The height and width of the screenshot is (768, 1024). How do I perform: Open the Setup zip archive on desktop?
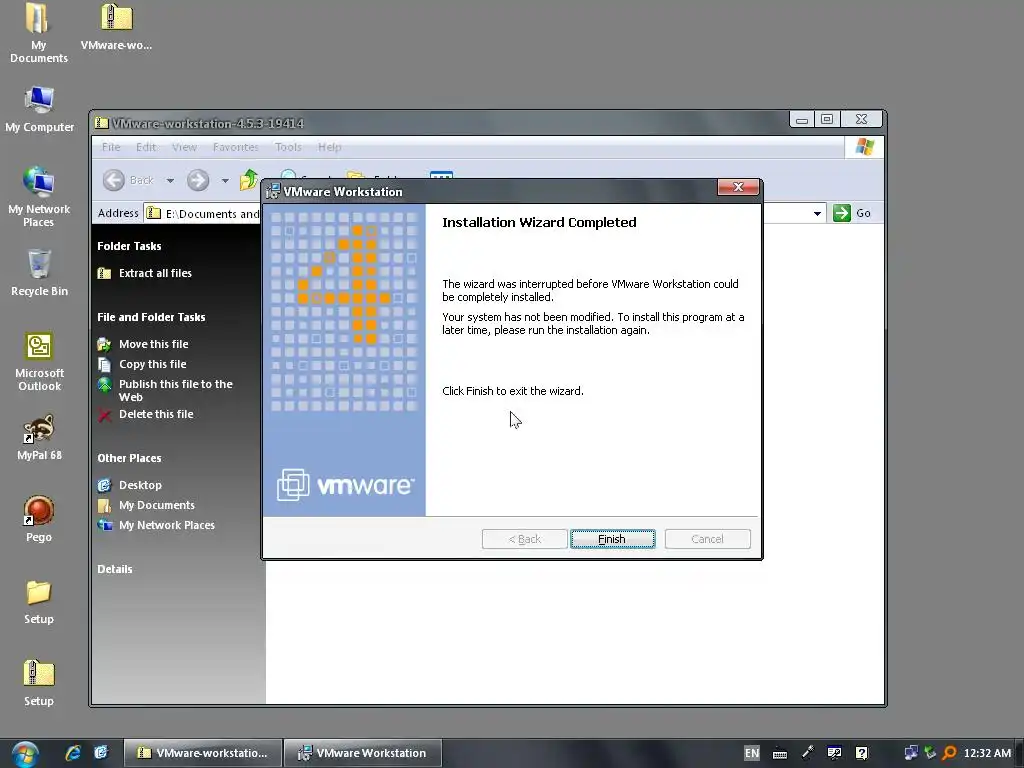[39, 683]
